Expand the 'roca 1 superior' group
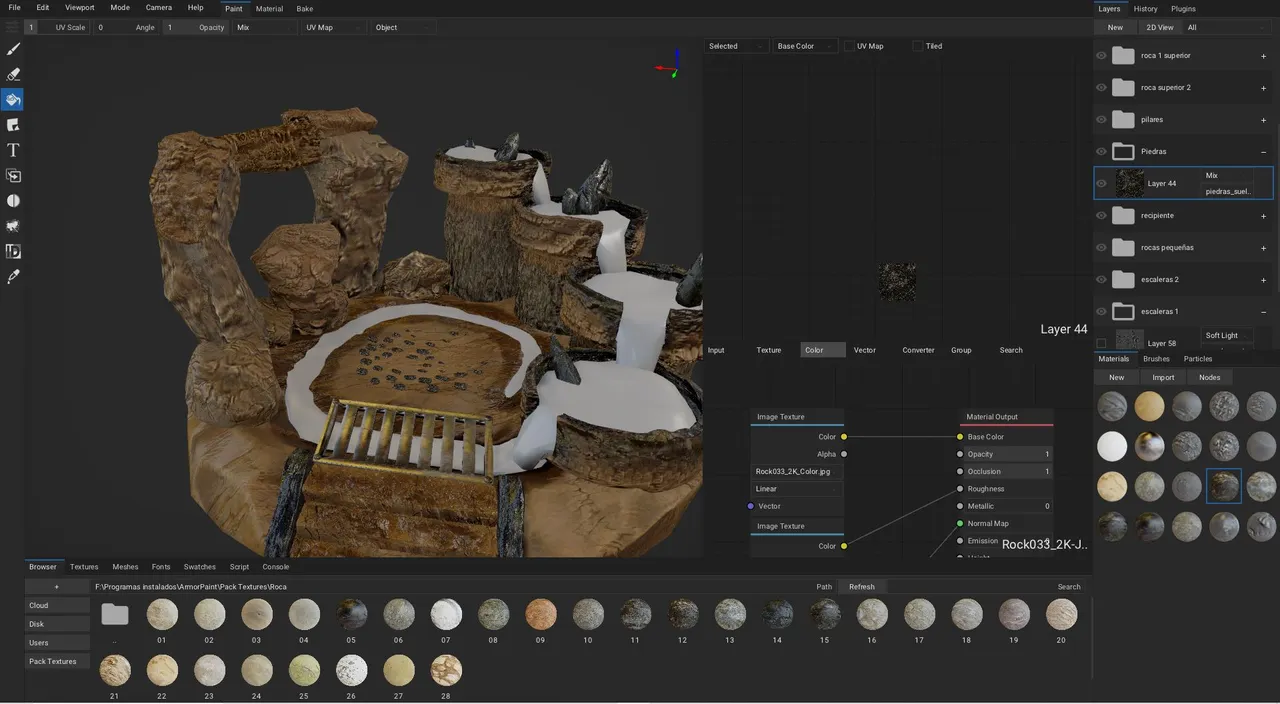Image resolution: width=1280 pixels, height=704 pixels. coord(1264,56)
